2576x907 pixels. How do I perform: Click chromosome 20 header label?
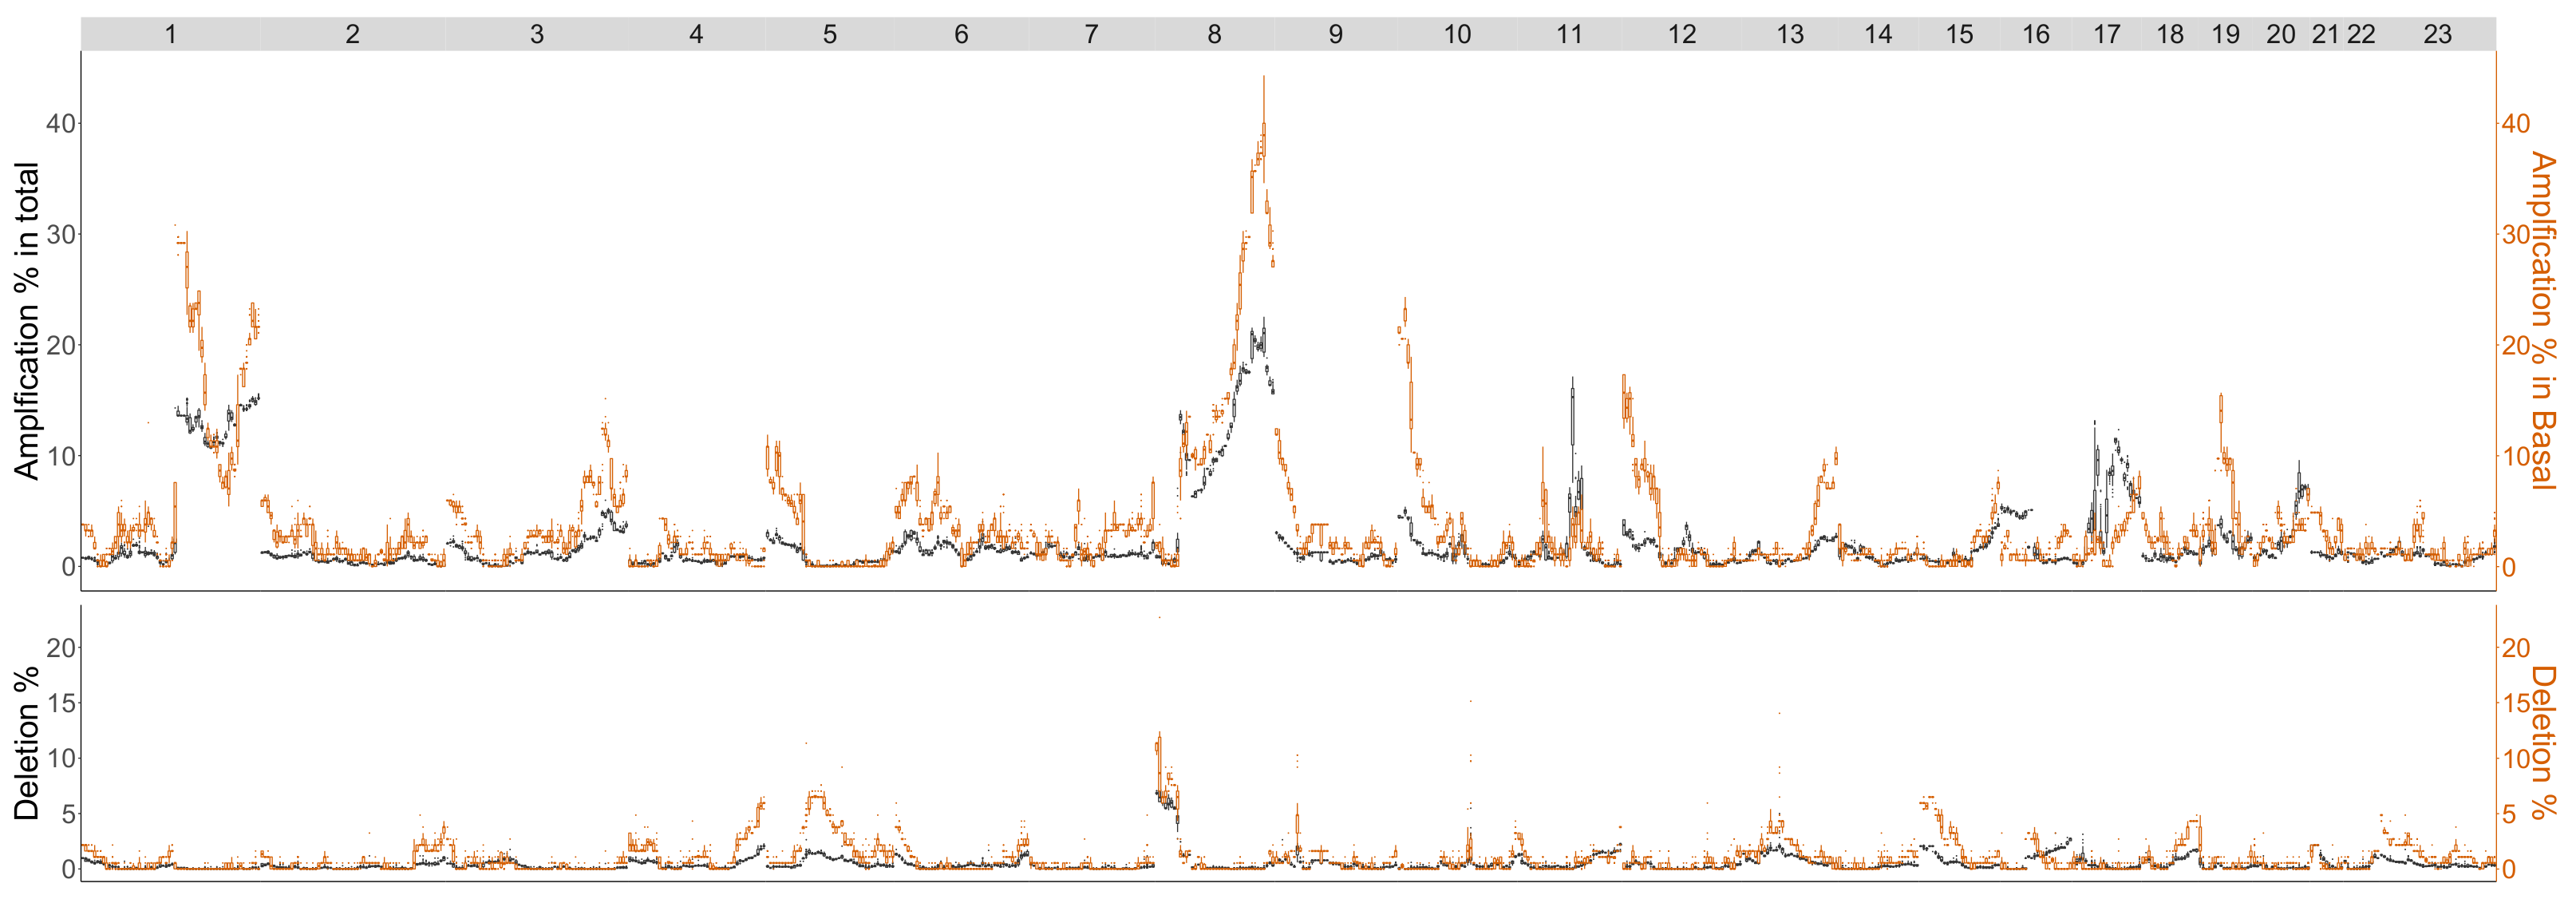coord(2281,35)
